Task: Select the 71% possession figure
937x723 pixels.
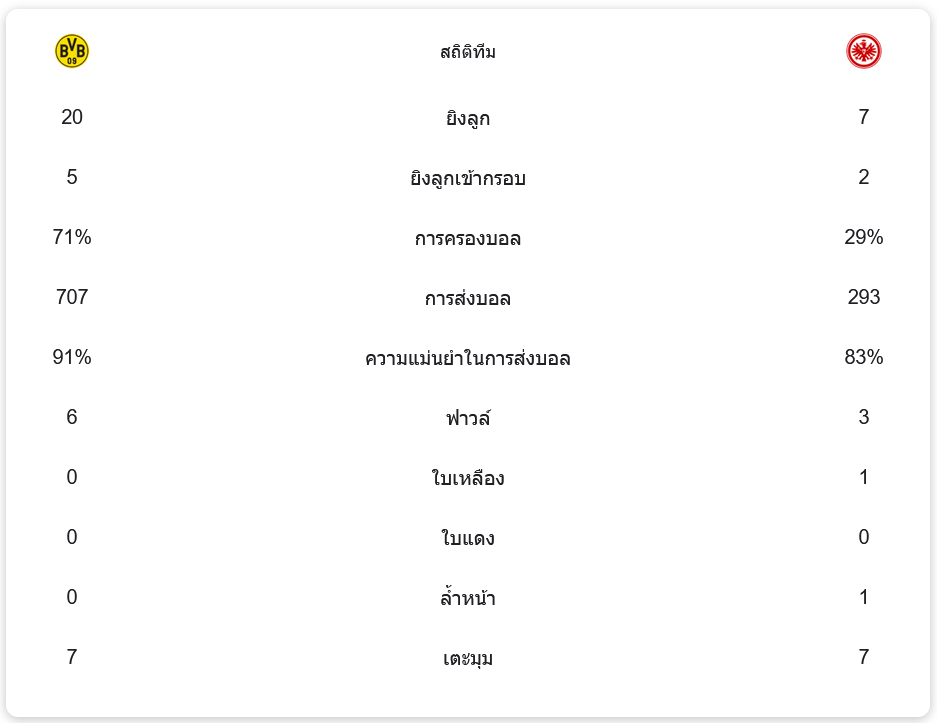Action: point(72,237)
